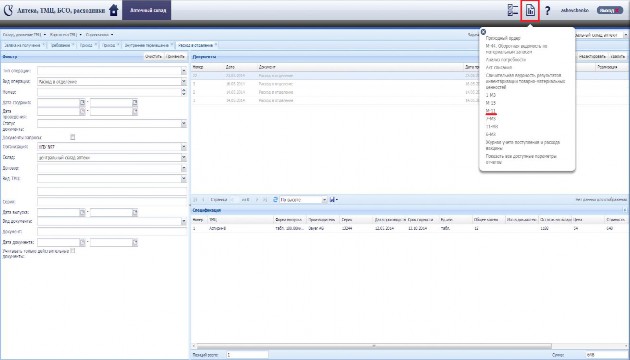Open calendar for document date start
The width and height of the screenshot is (630, 360).
(x=82, y=243)
